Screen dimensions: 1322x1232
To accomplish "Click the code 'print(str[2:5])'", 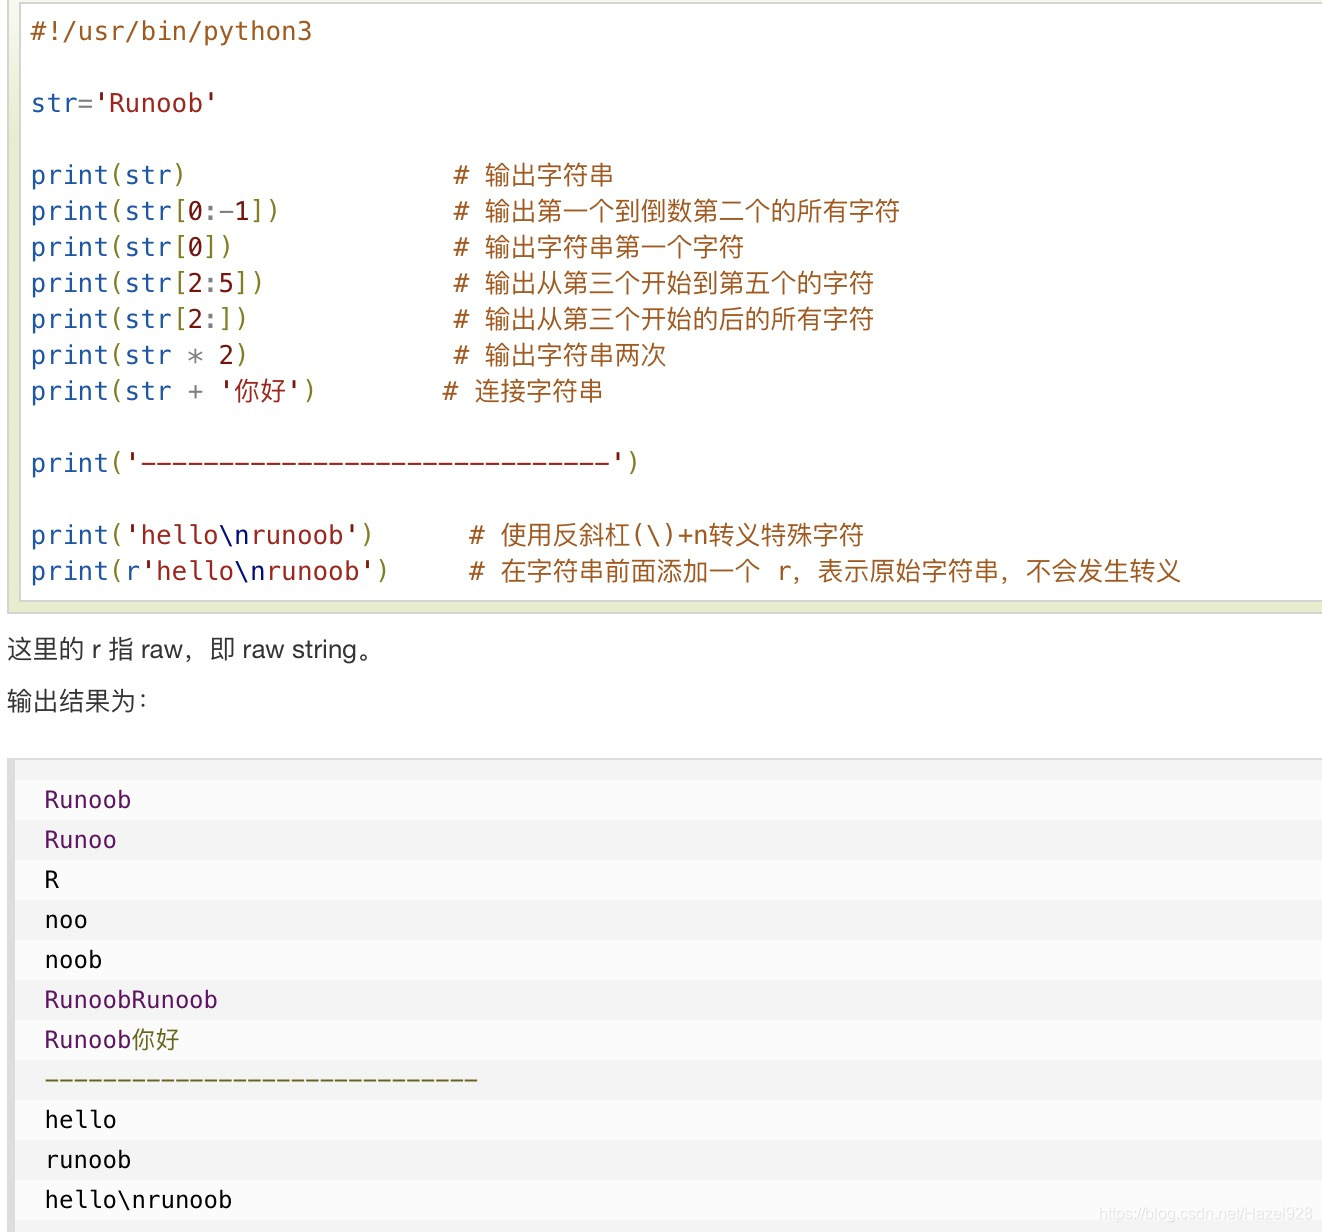I will [147, 283].
